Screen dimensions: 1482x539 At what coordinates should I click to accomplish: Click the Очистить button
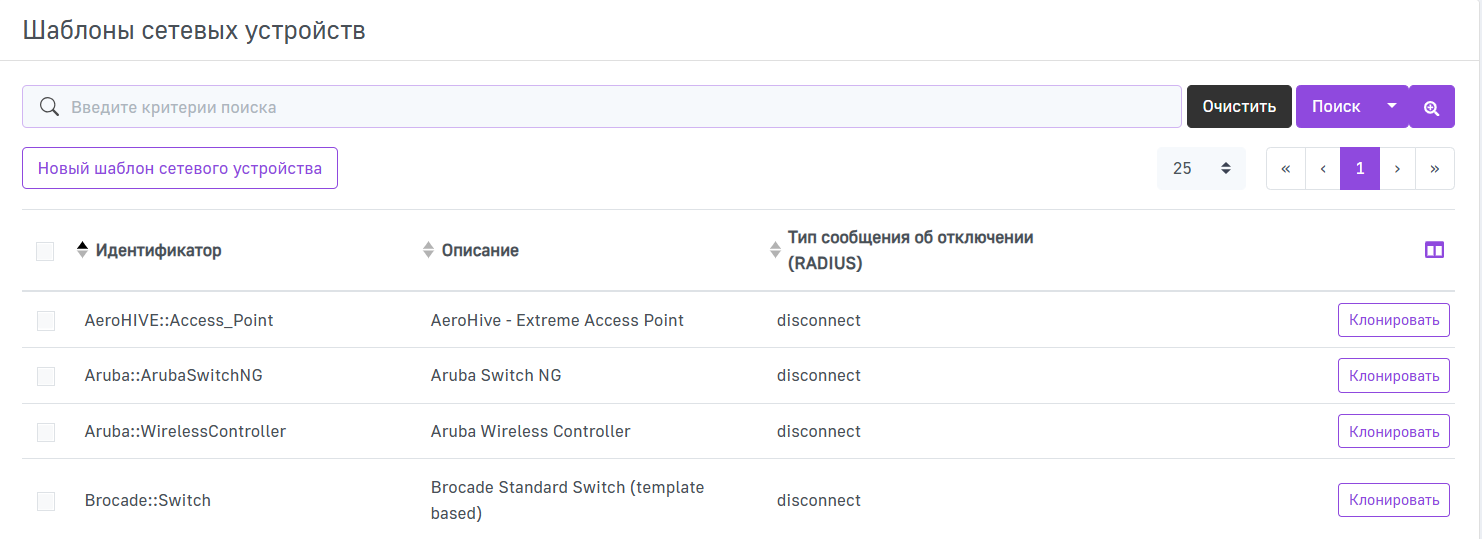tap(1239, 107)
